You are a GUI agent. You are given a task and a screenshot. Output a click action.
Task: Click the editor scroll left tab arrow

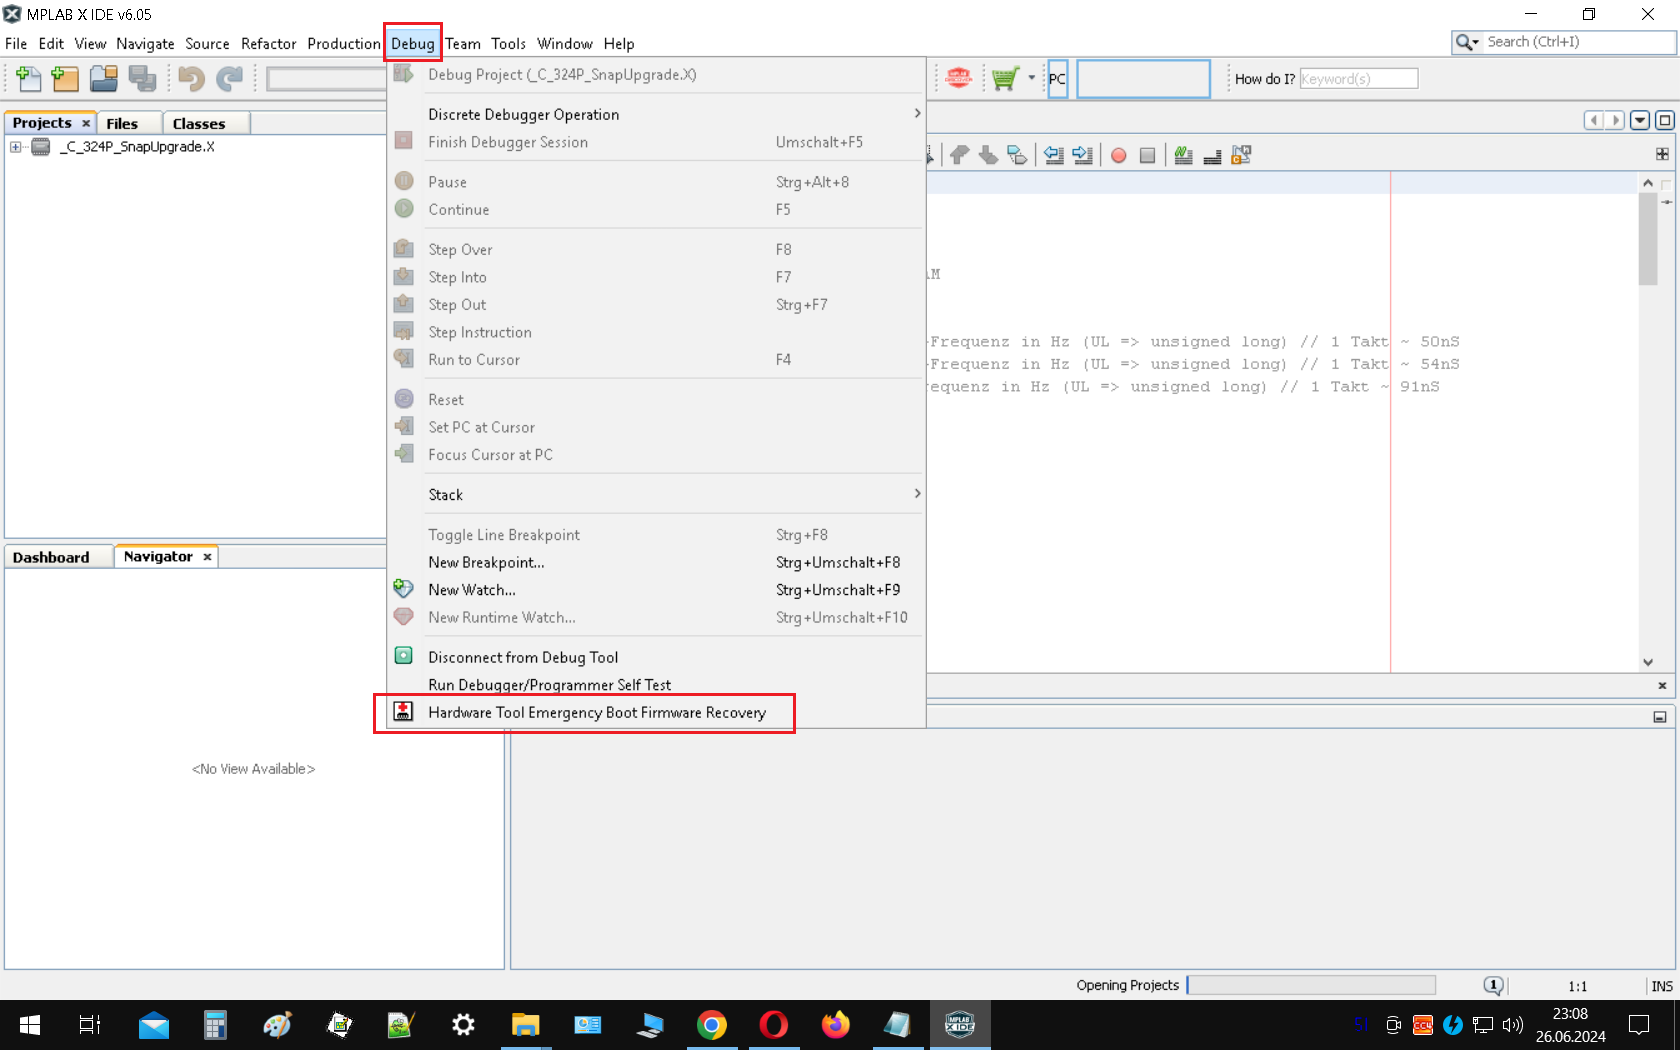(1593, 120)
